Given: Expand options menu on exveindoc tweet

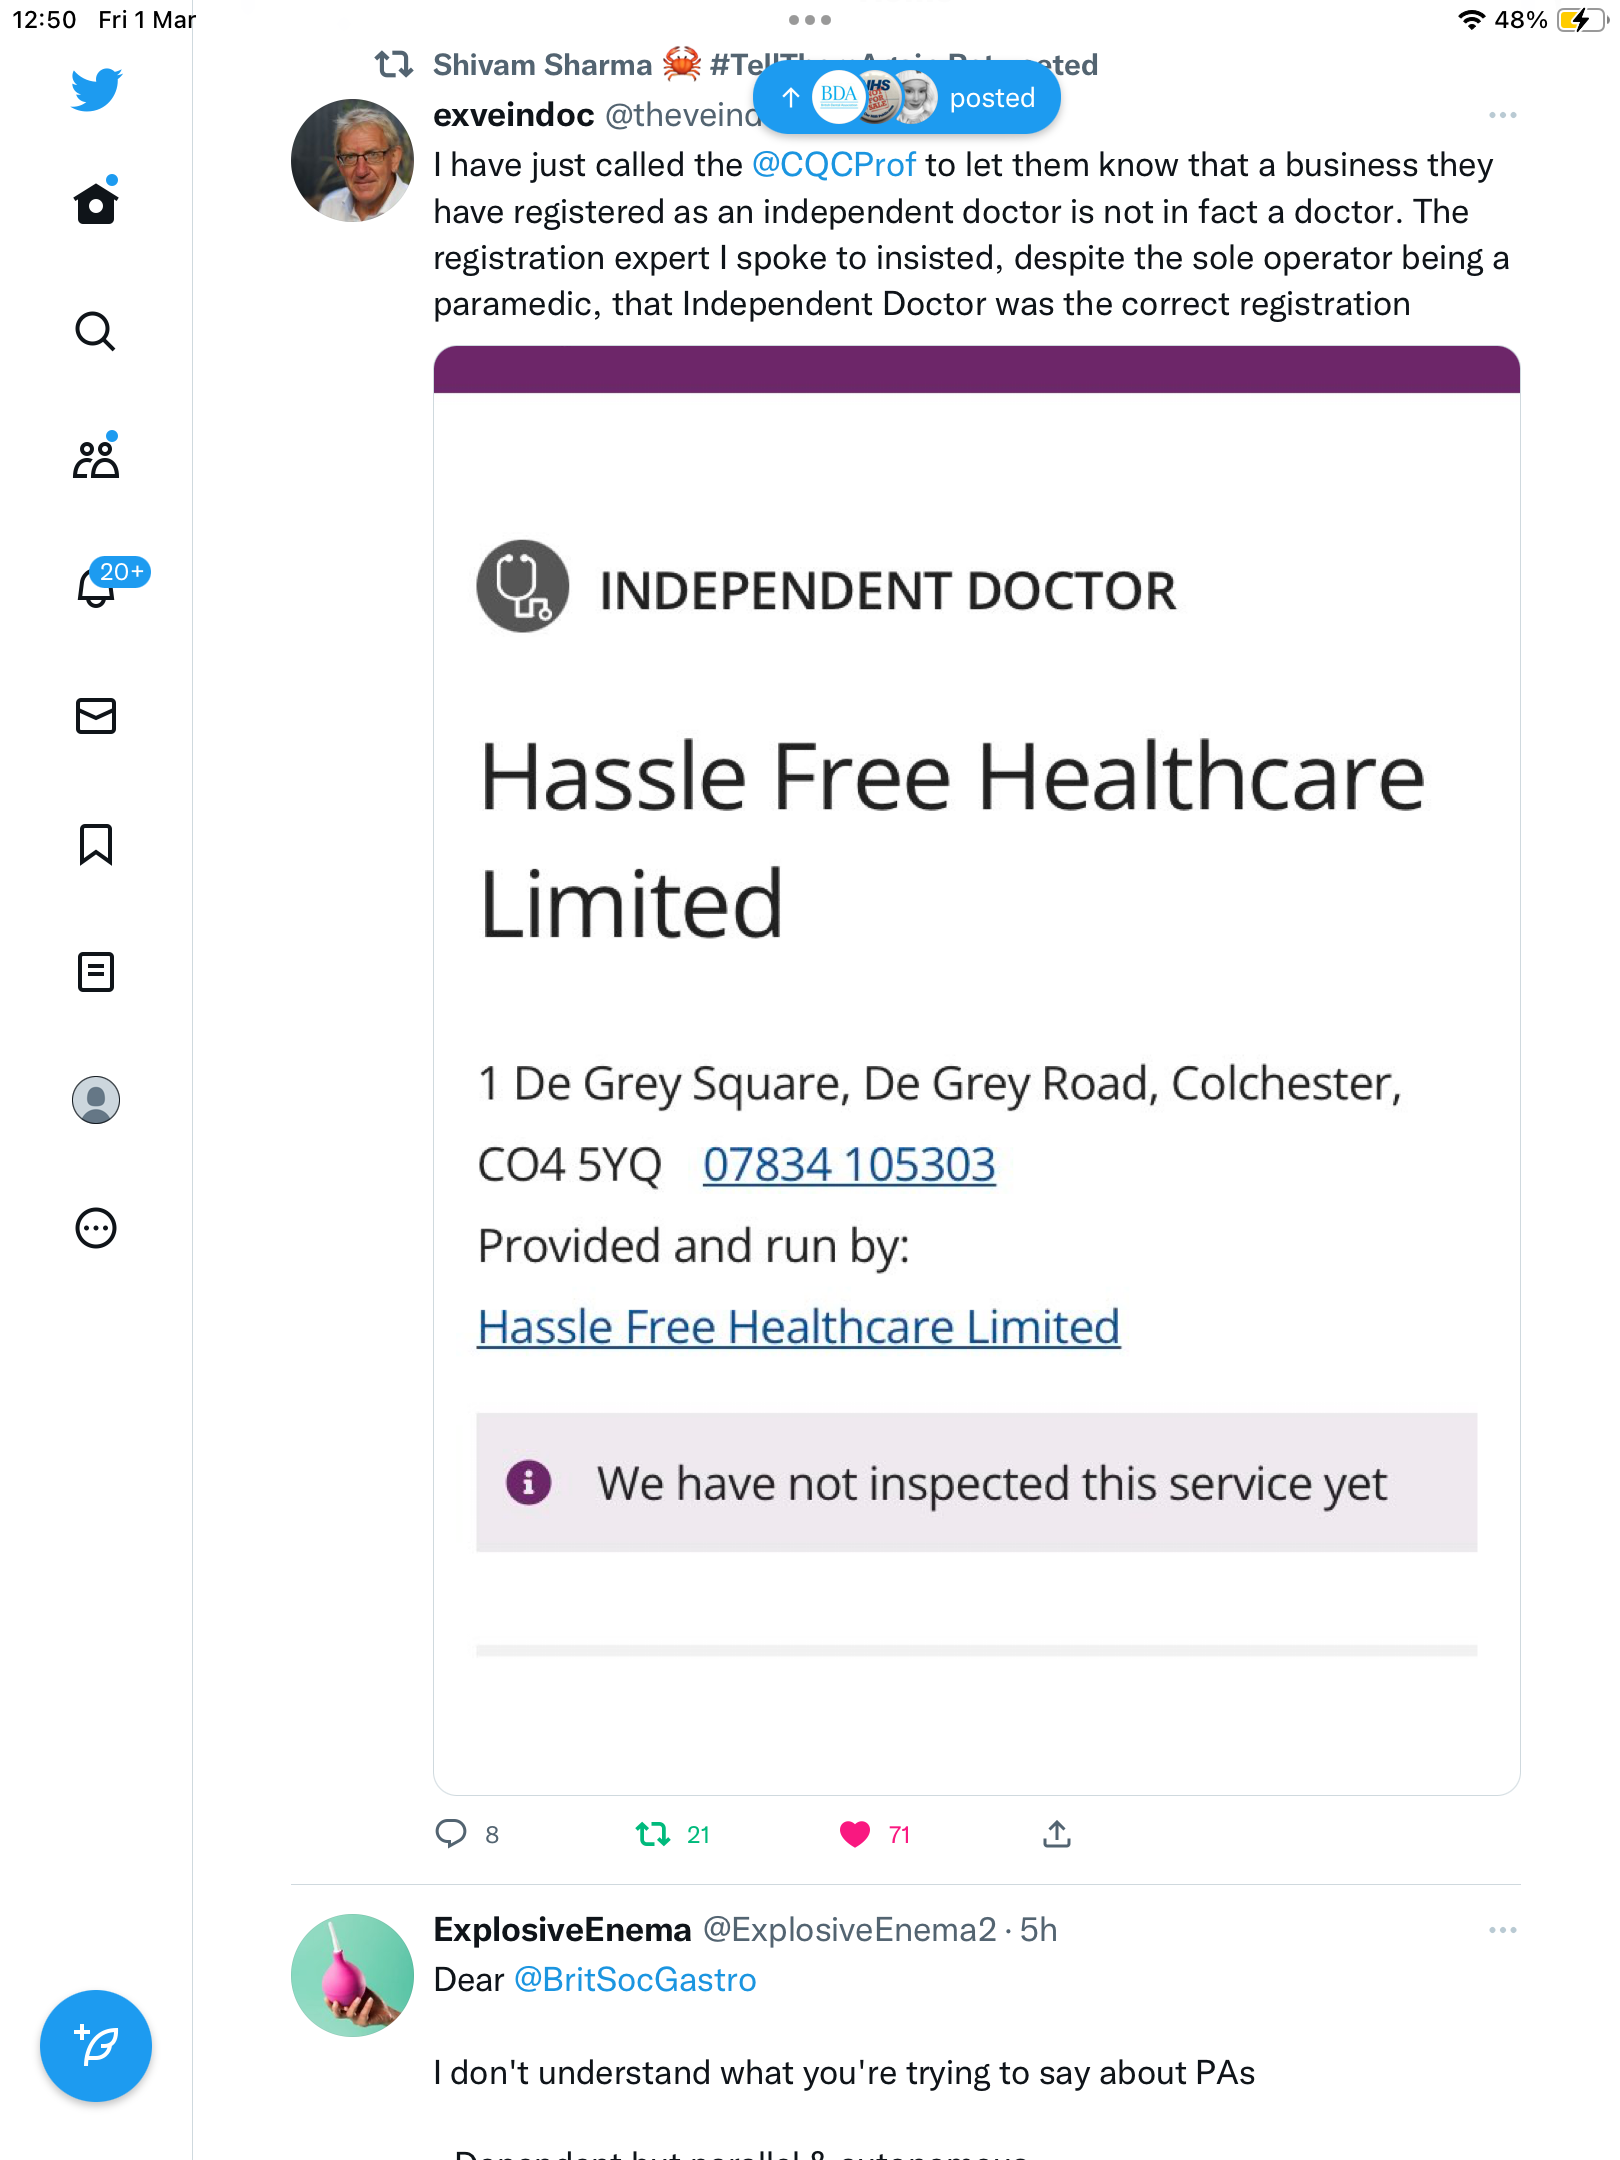Looking at the screenshot, I should [1502, 116].
